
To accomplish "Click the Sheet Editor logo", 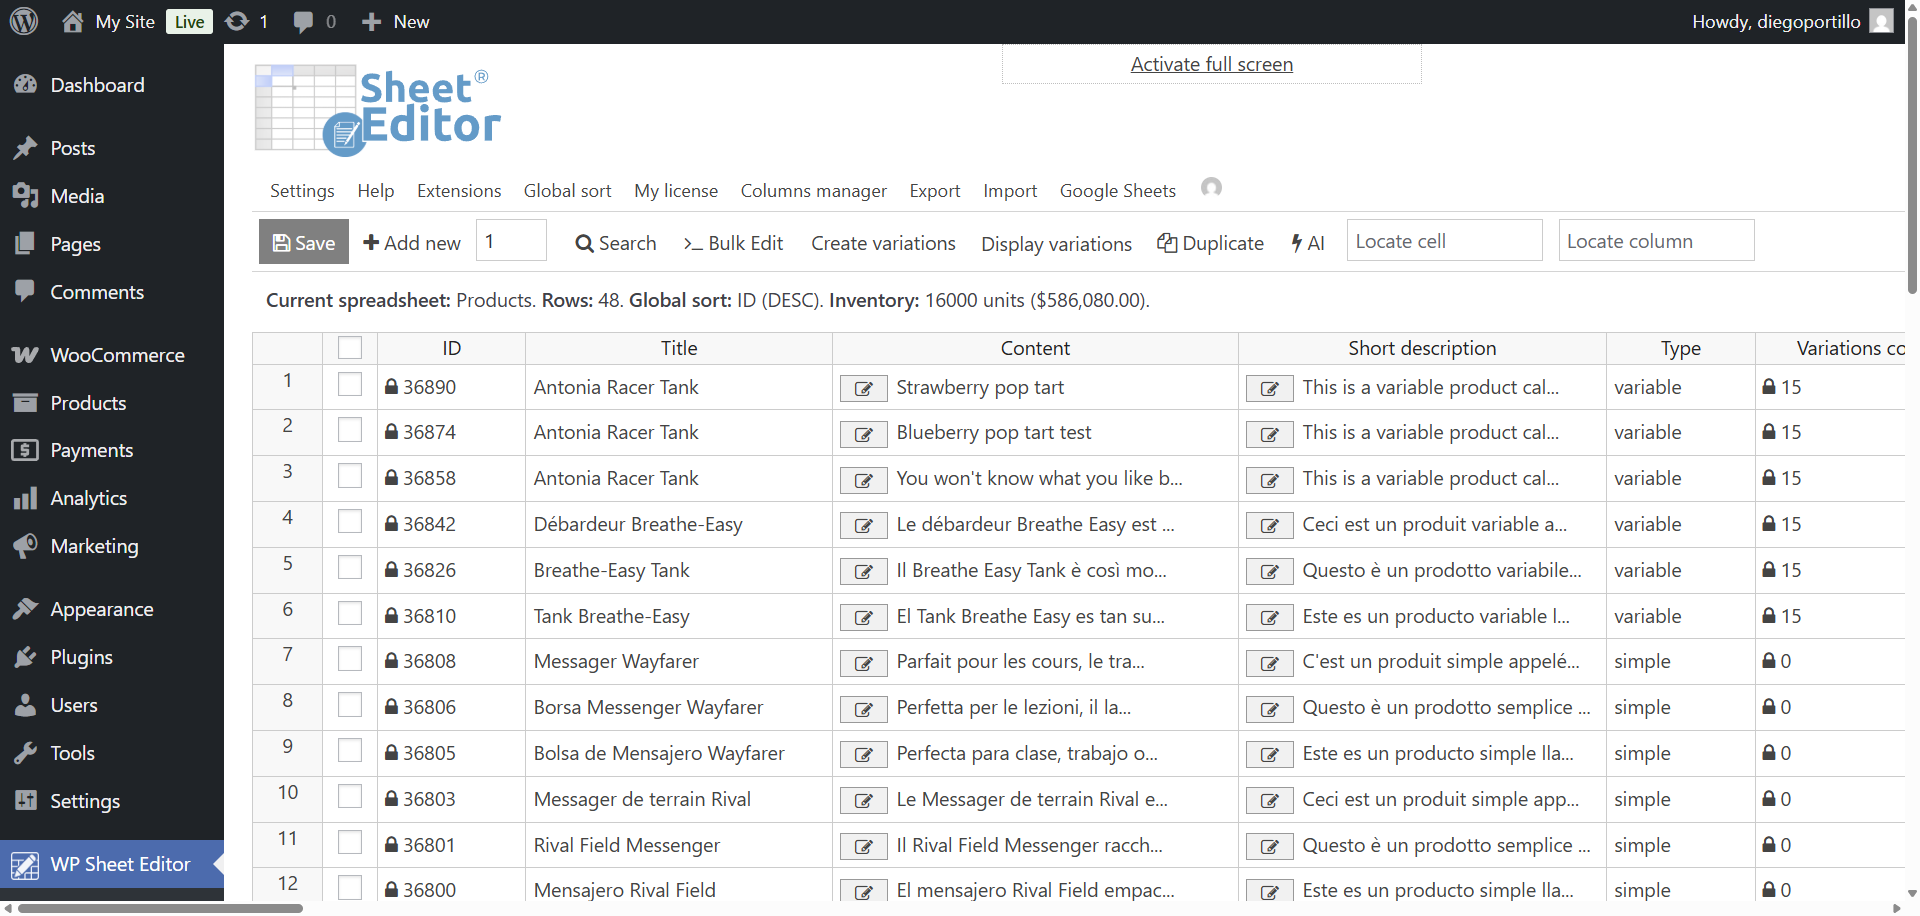I will coord(378,111).
